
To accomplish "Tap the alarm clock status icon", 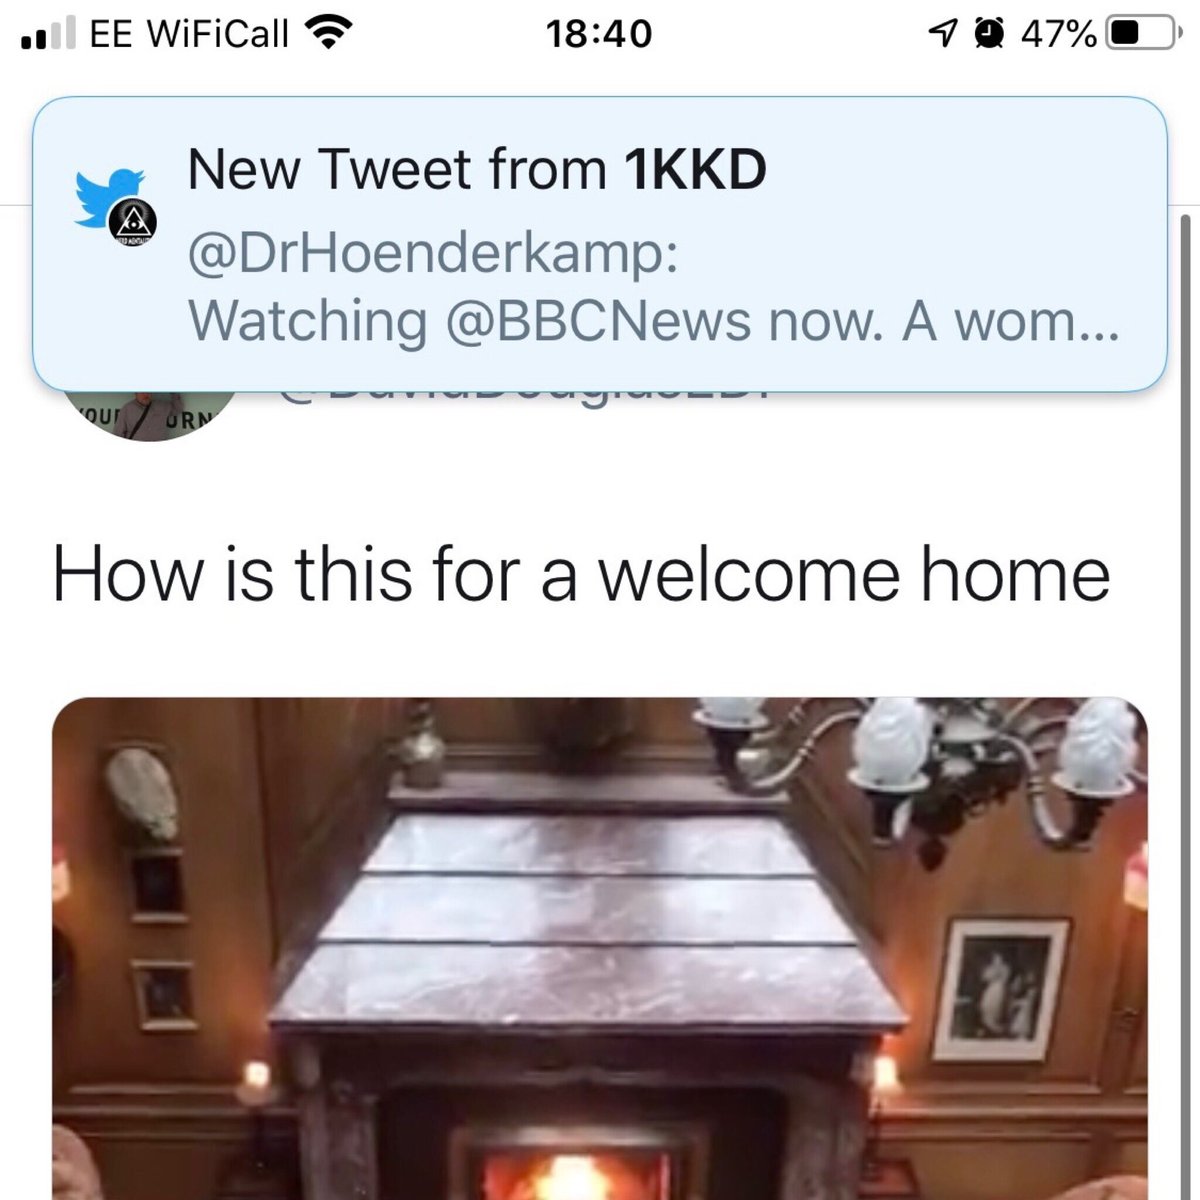I will [989, 35].
